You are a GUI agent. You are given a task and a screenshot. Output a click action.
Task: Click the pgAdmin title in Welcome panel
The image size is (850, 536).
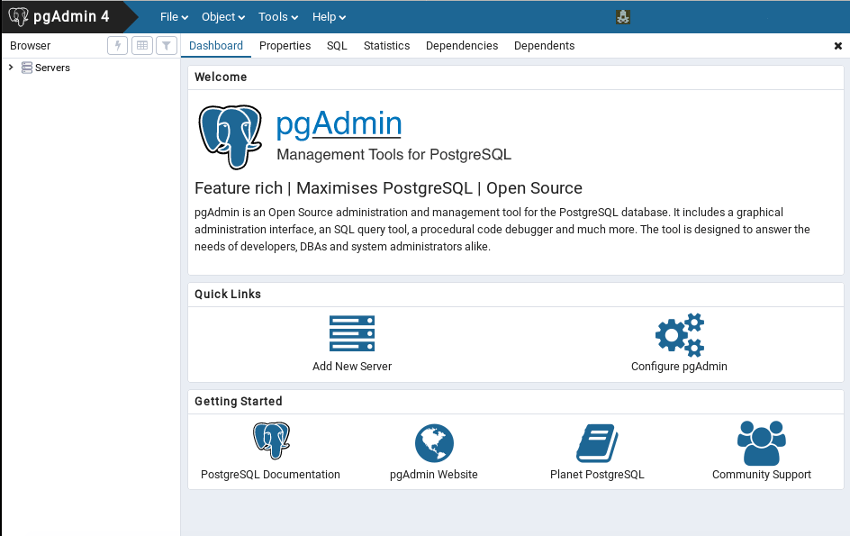[x=339, y=124]
